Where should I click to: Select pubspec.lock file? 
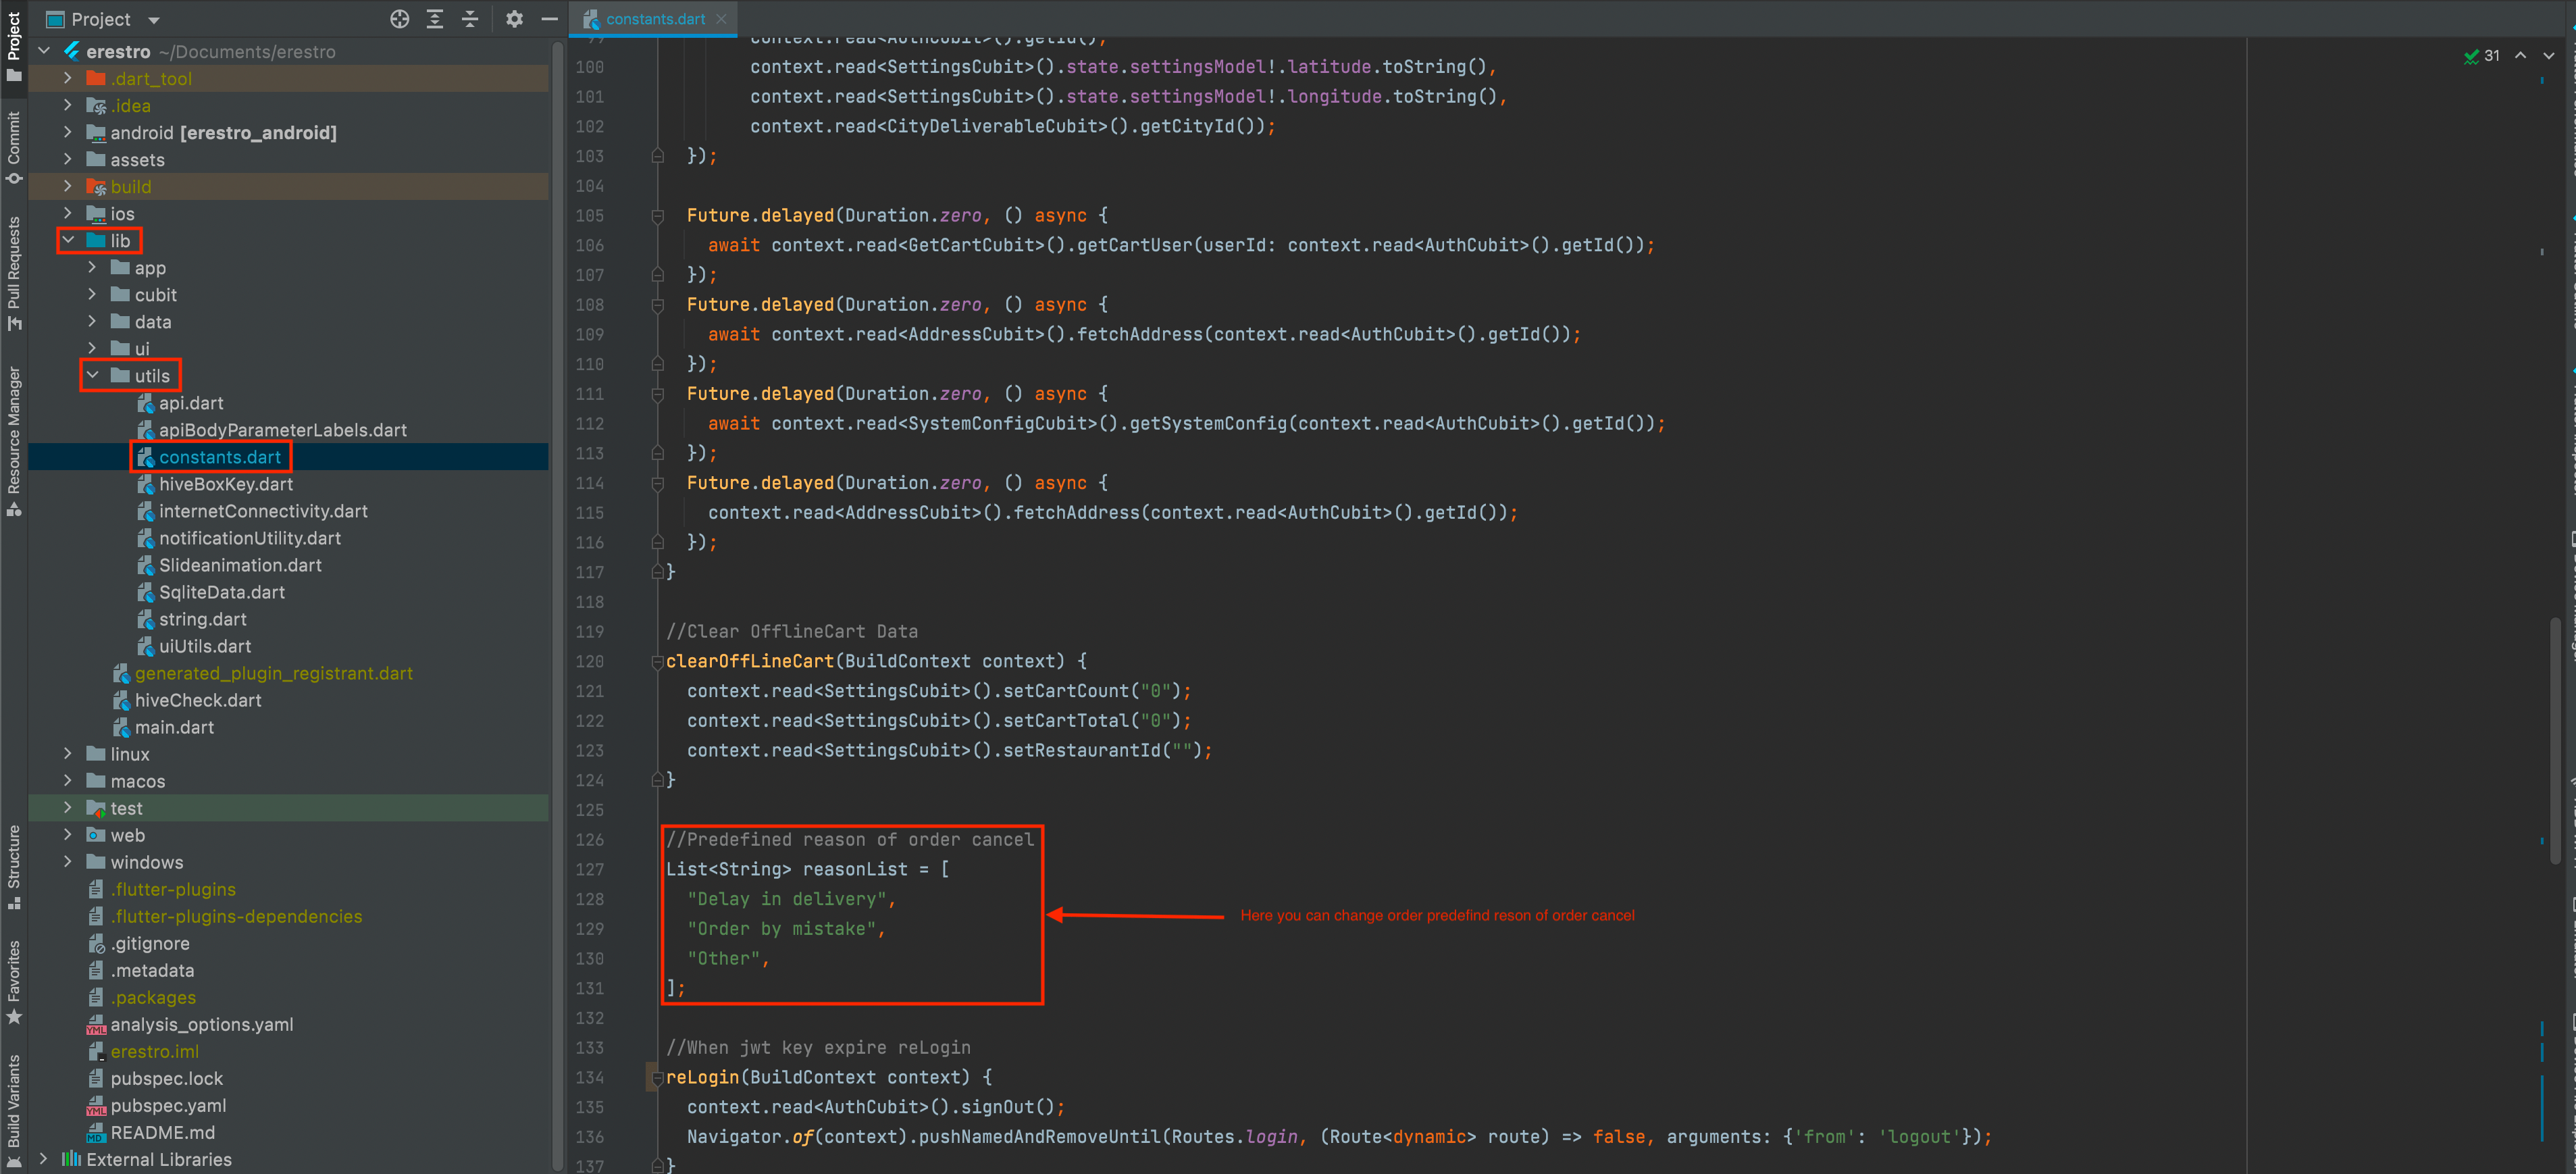click(166, 1078)
